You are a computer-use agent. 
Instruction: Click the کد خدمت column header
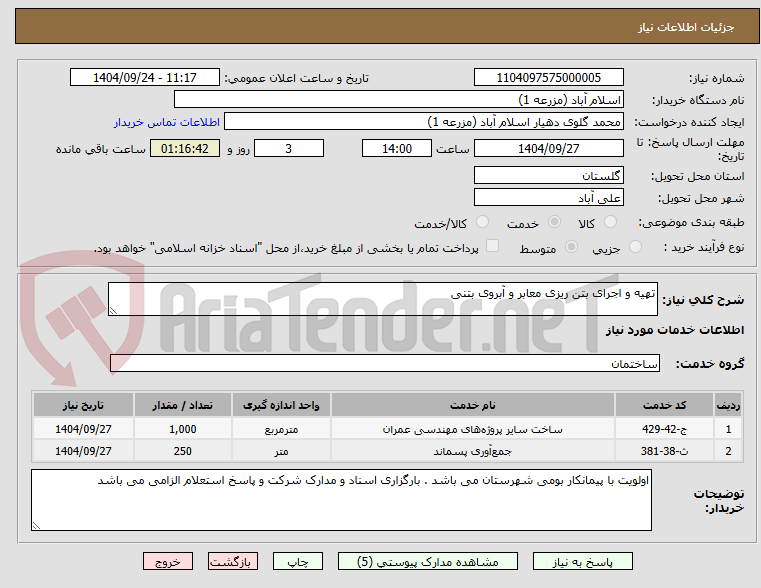point(664,405)
